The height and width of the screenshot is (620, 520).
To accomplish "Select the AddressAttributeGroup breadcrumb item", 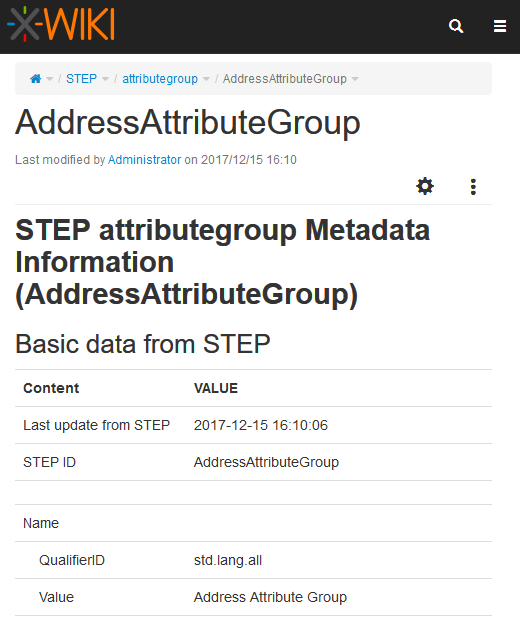I will point(285,79).
